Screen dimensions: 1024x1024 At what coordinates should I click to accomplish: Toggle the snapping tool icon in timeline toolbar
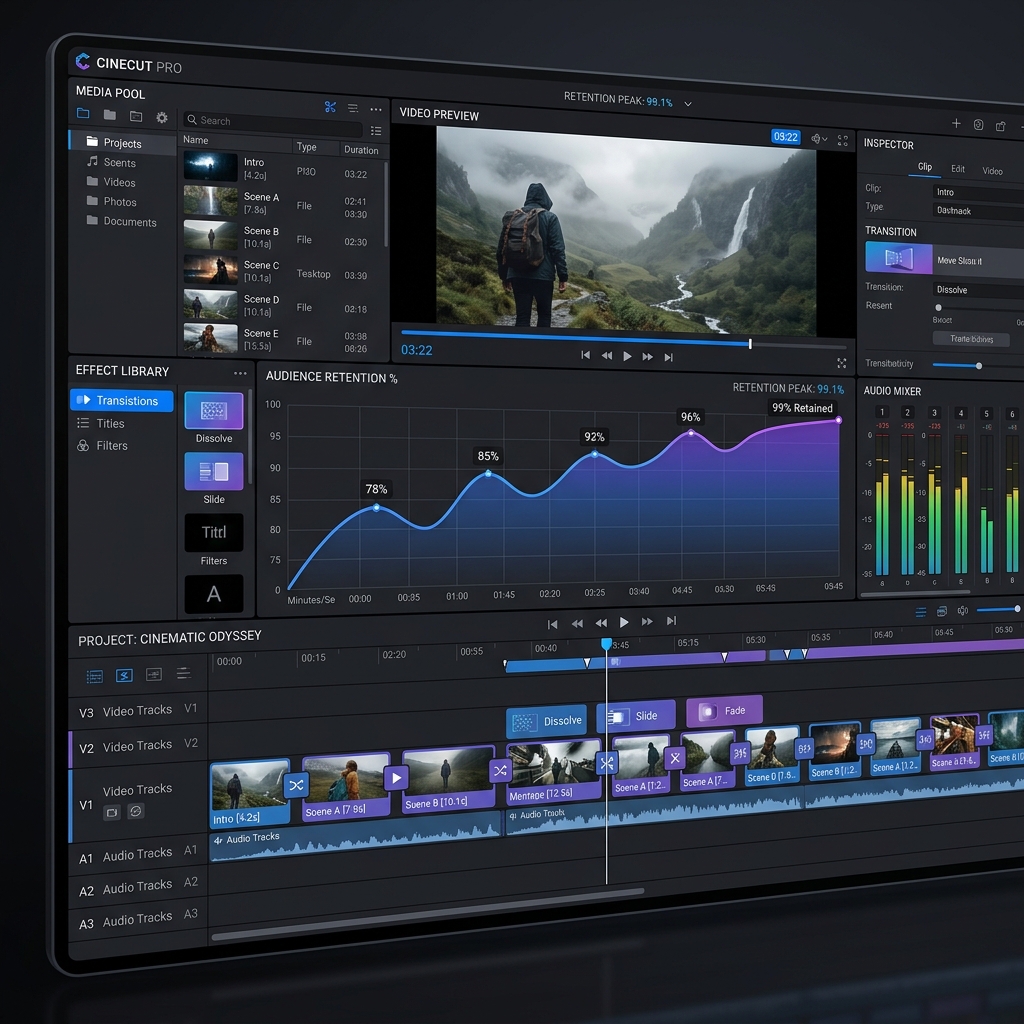point(124,675)
